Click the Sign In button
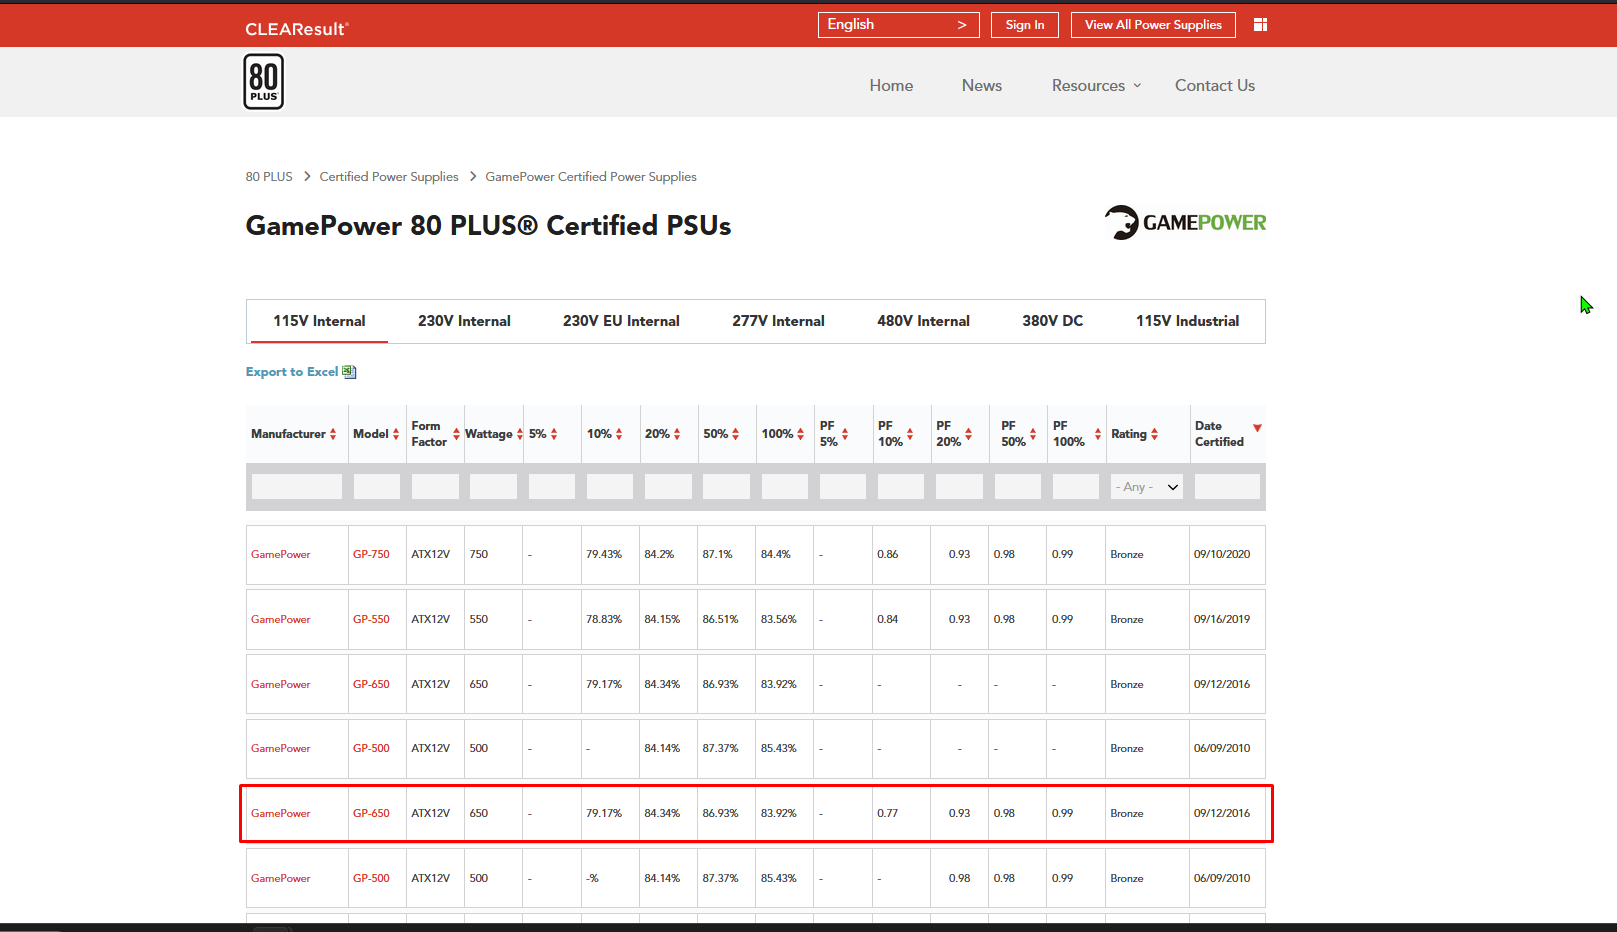Image resolution: width=1617 pixels, height=932 pixels. coord(1025,25)
